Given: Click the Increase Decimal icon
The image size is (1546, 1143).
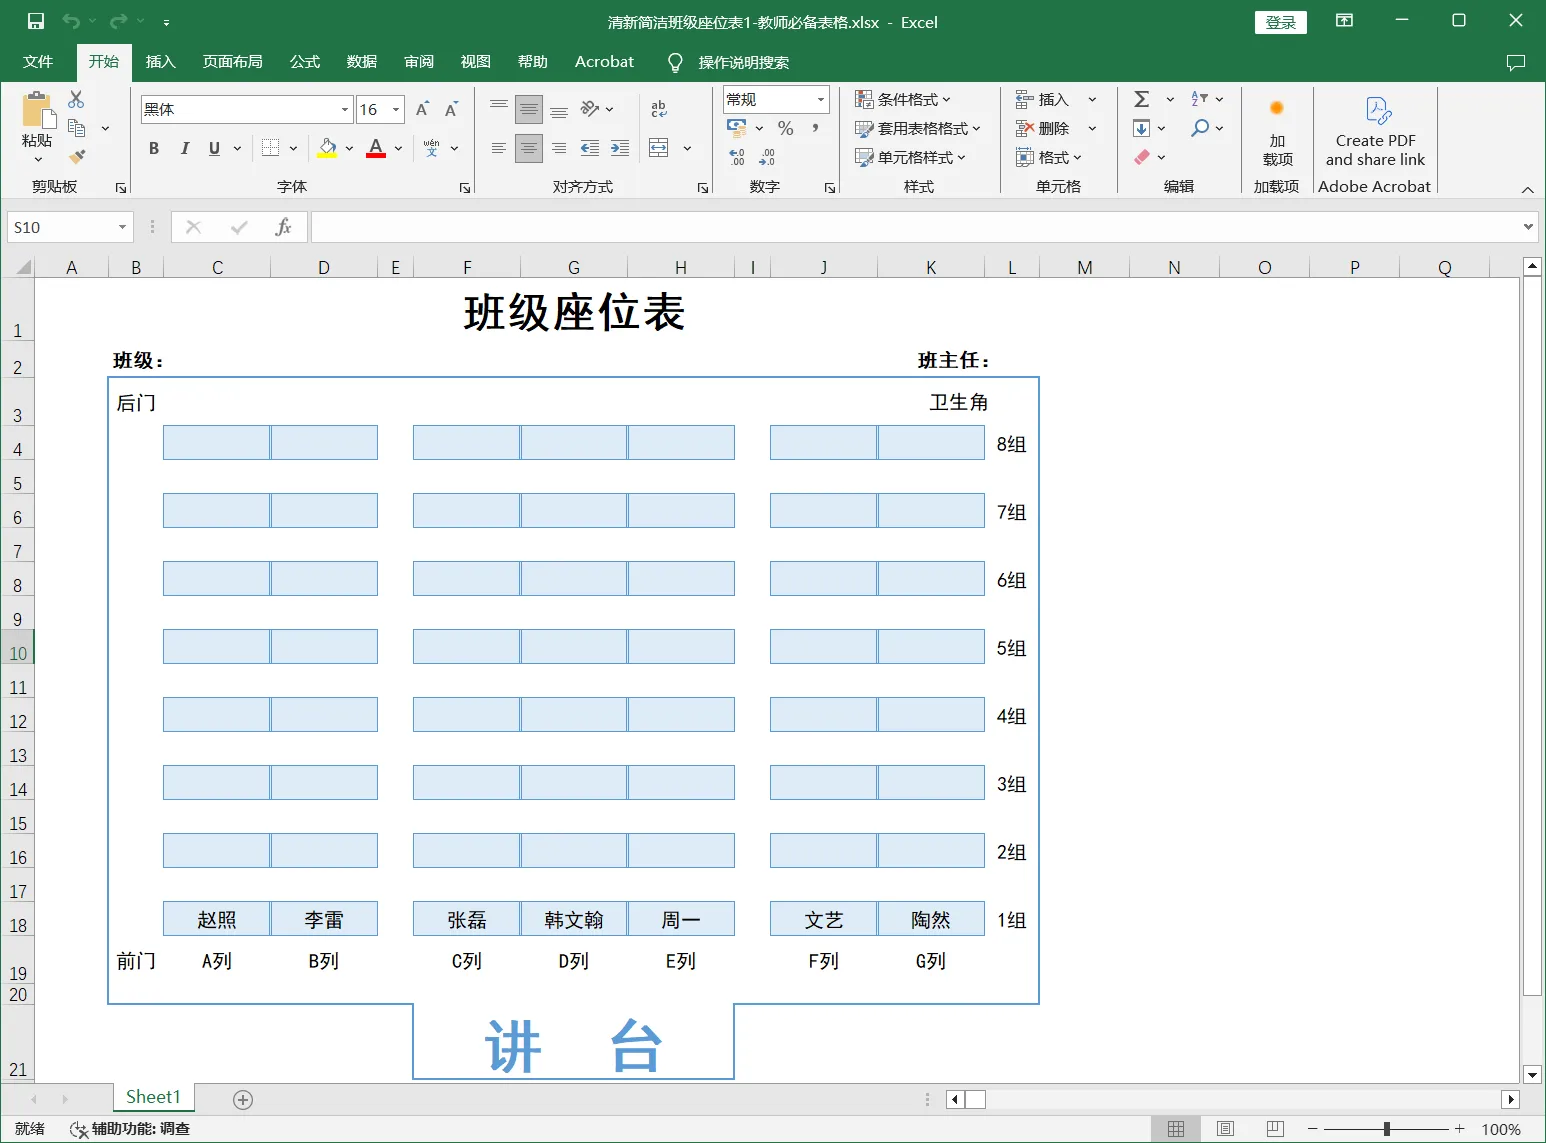Looking at the screenshot, I should coord(737,157).
